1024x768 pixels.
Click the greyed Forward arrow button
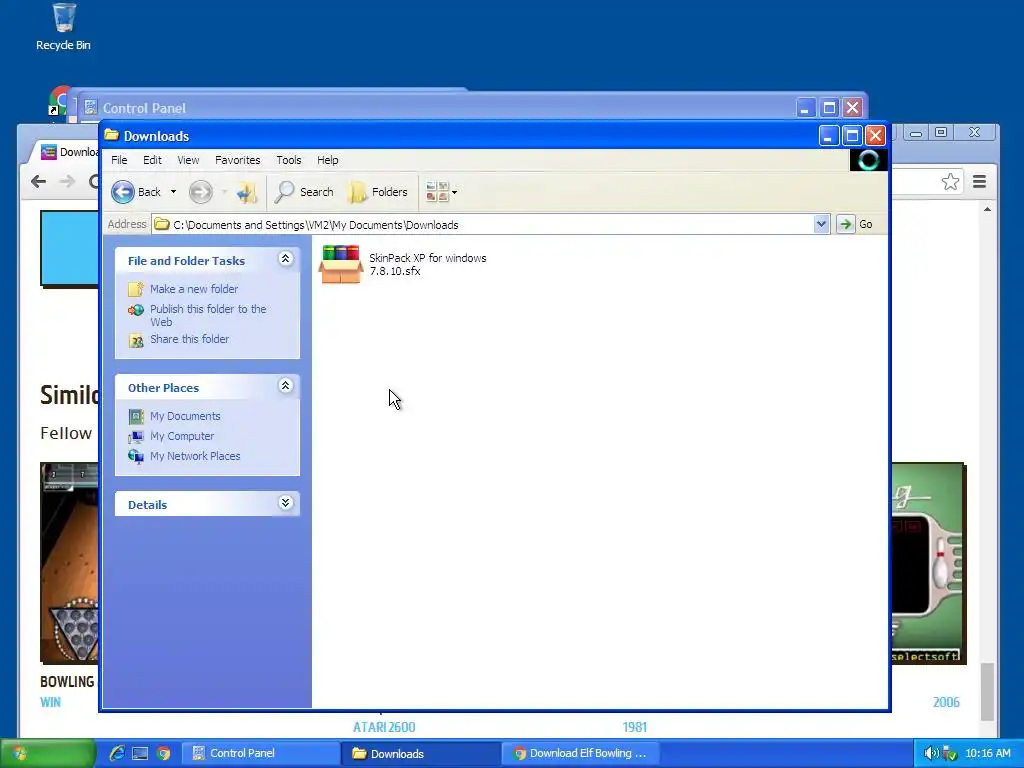click(x=200, y=192)
